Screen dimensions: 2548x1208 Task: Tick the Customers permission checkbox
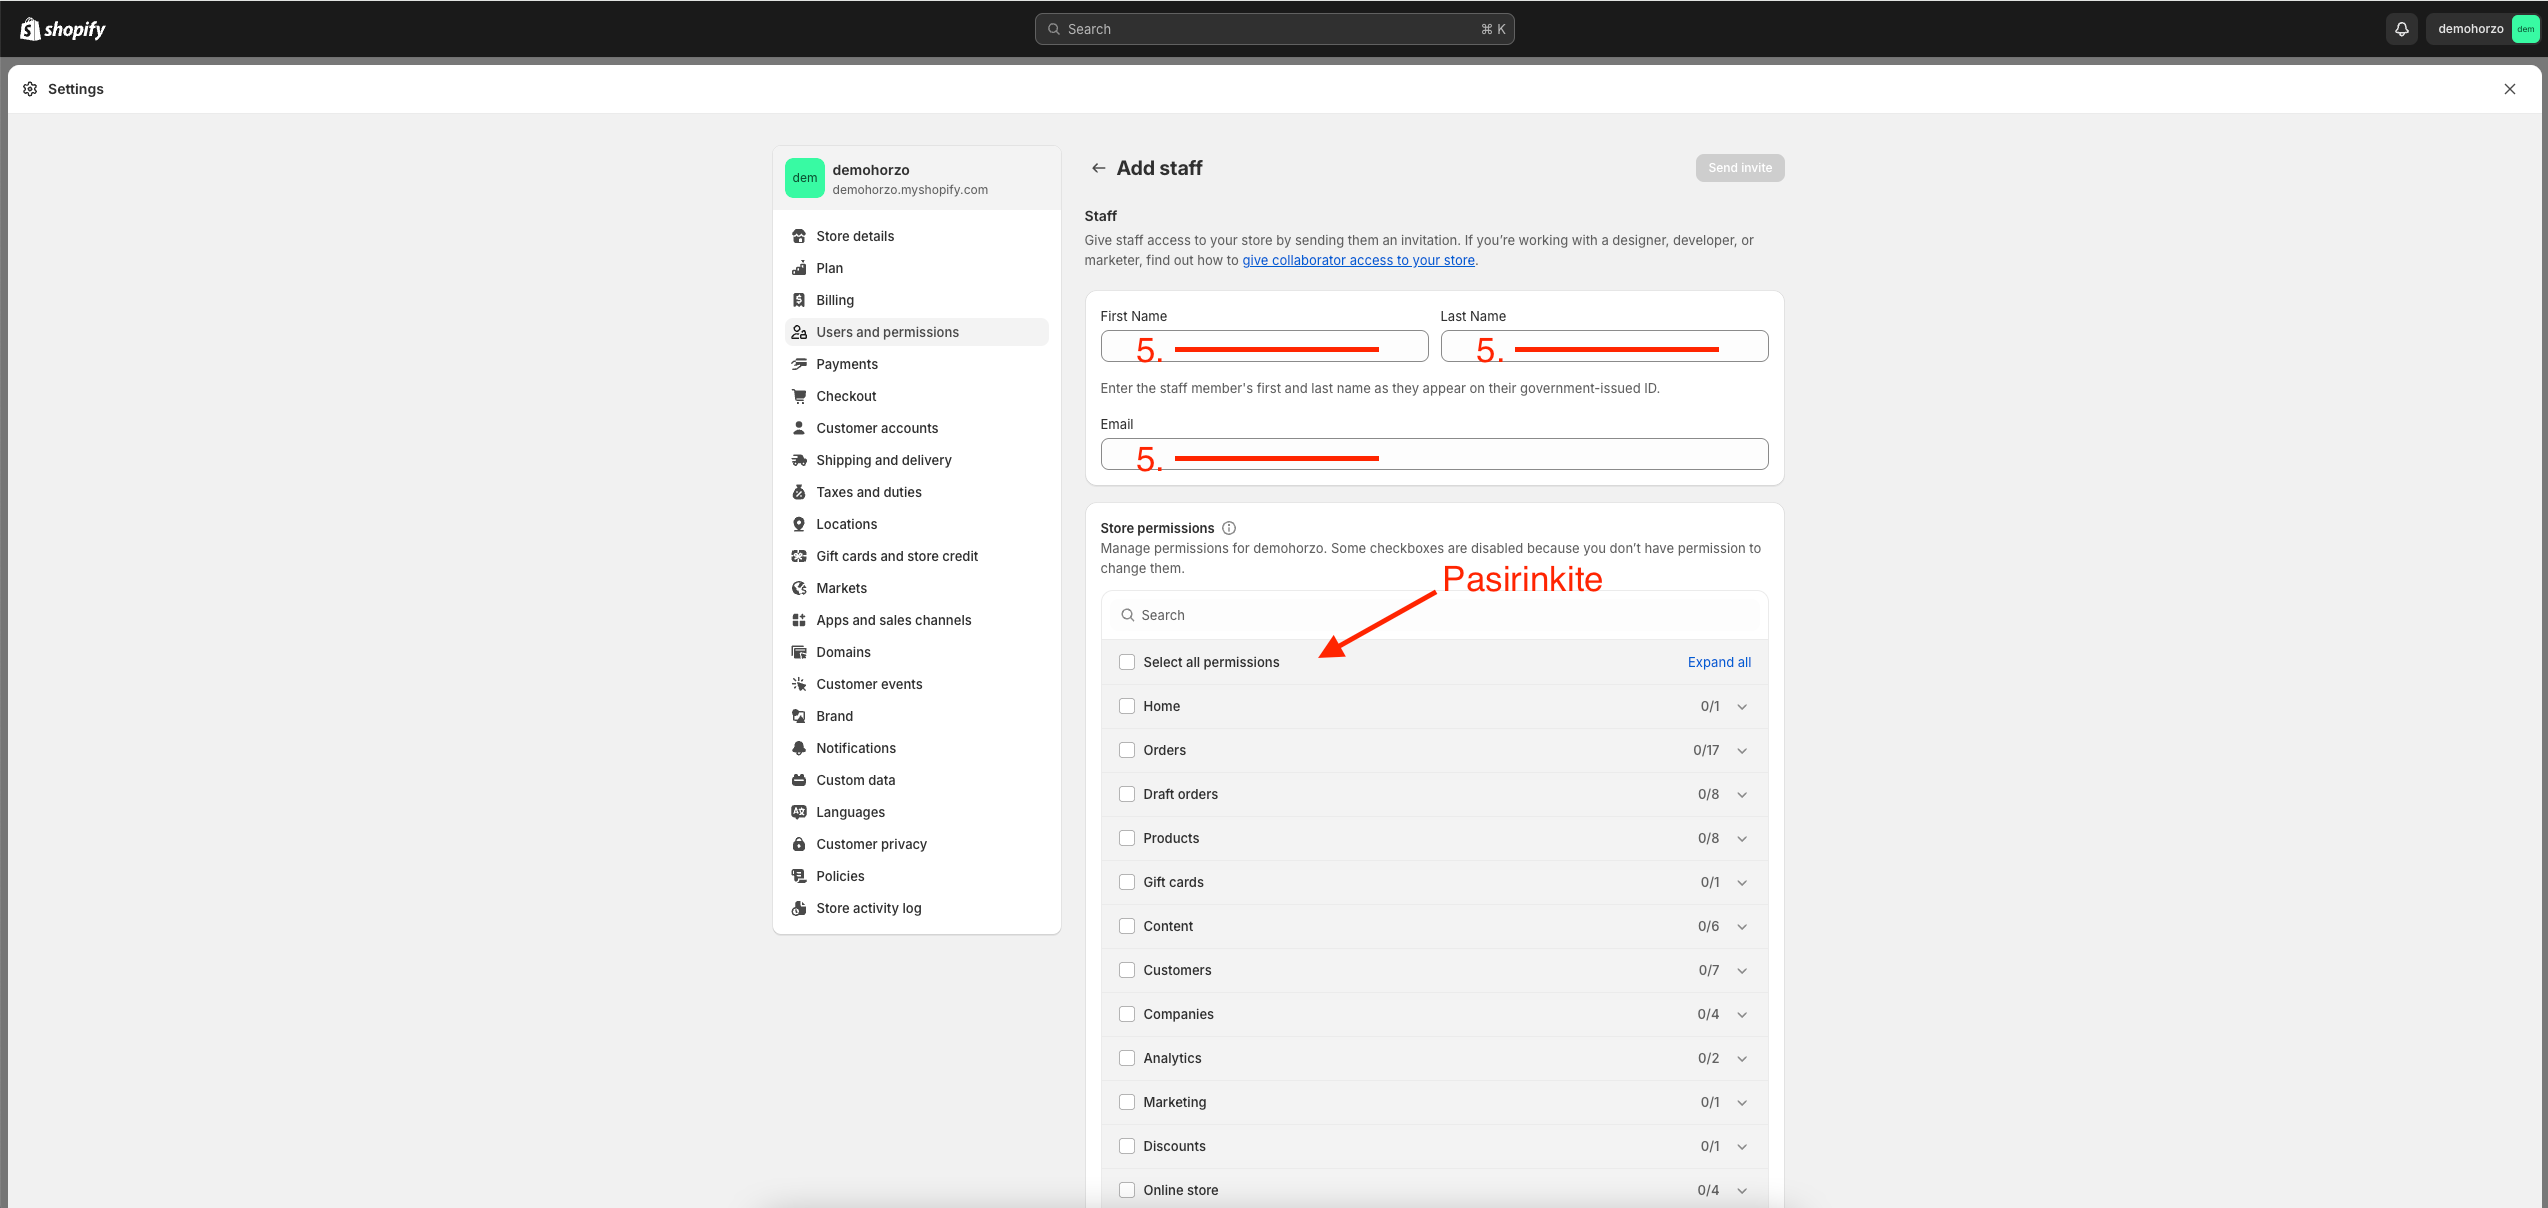1127,970
